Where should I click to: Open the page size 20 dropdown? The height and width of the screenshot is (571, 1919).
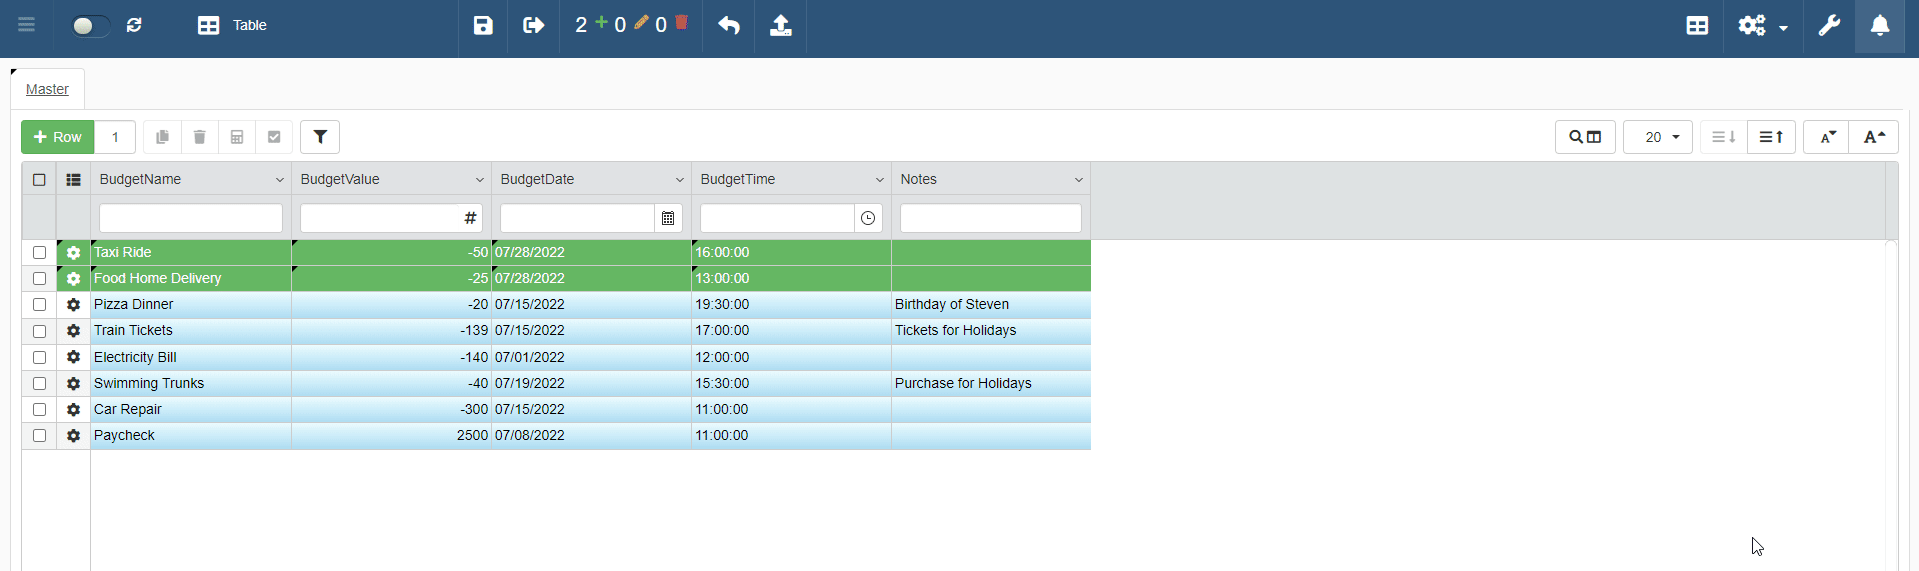coord(1657,137)
